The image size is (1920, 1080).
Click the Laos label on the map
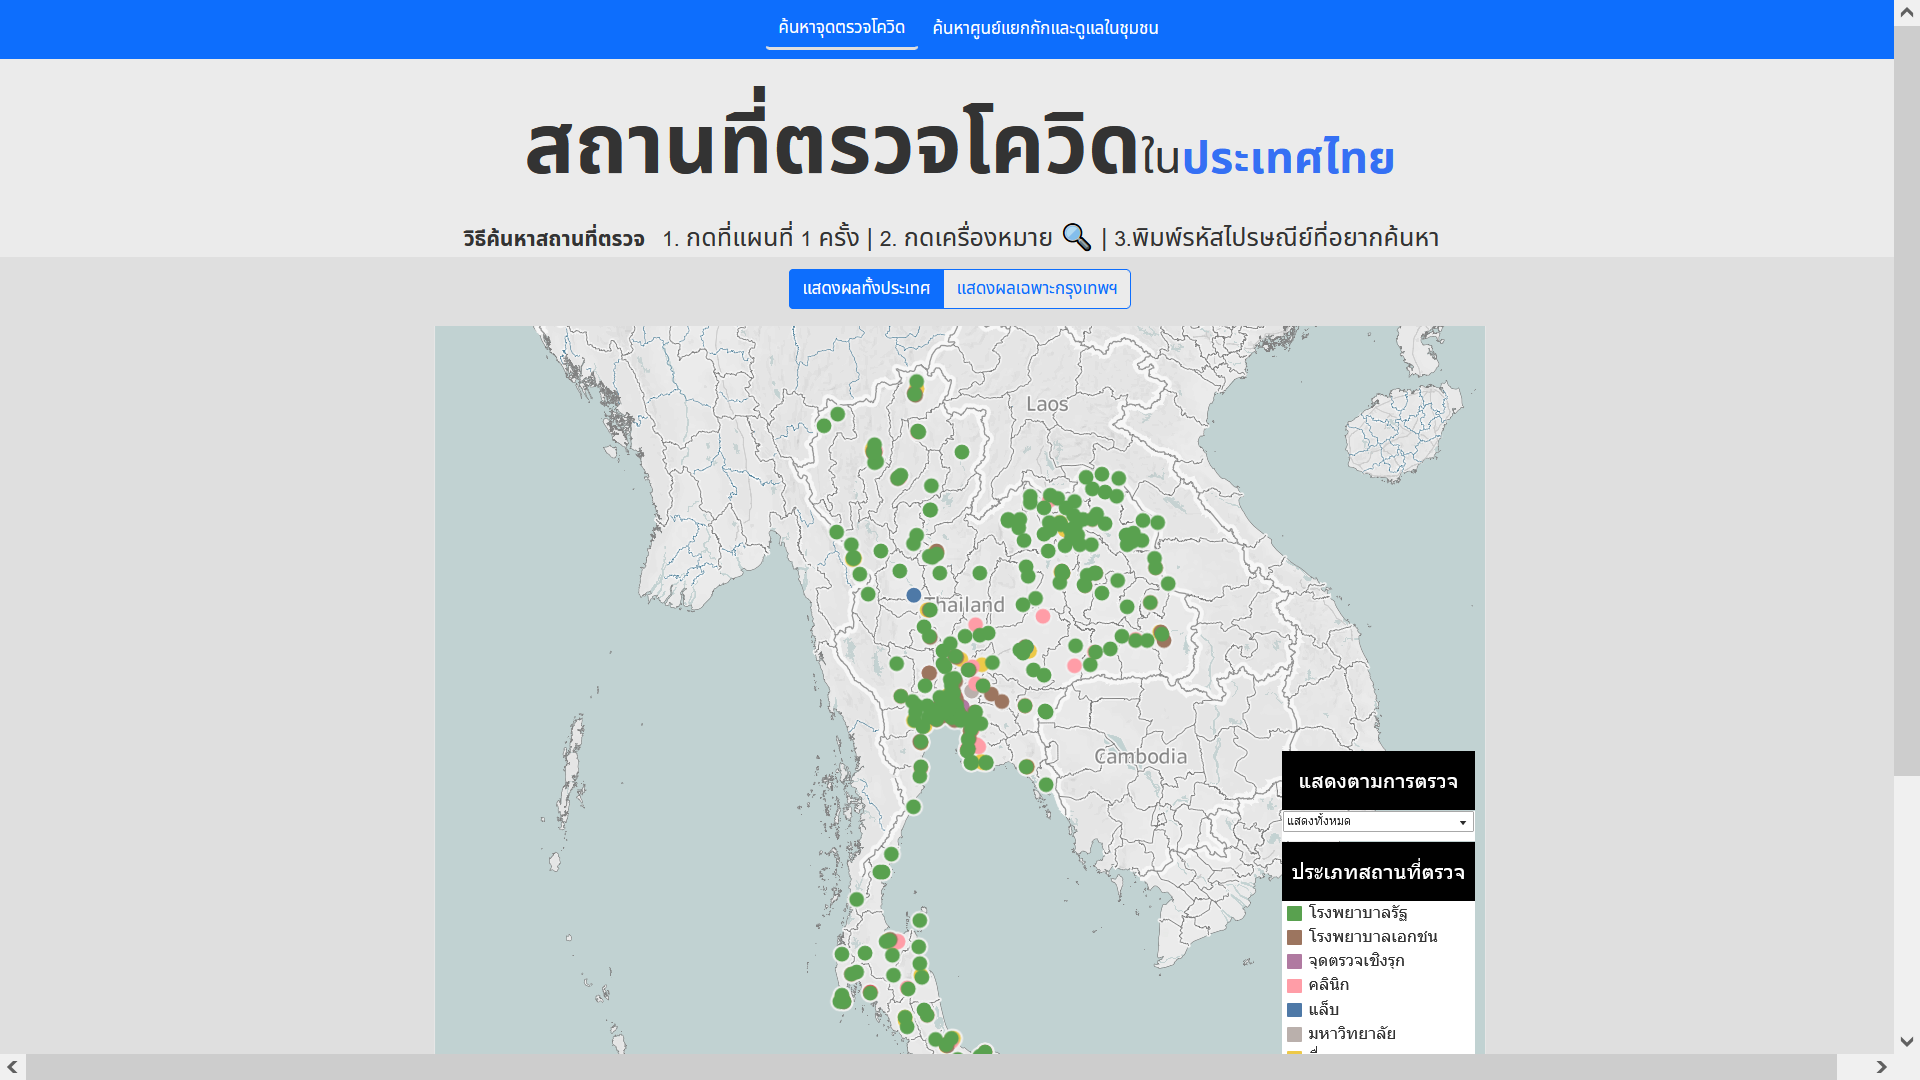click(x=1047, y=404)
